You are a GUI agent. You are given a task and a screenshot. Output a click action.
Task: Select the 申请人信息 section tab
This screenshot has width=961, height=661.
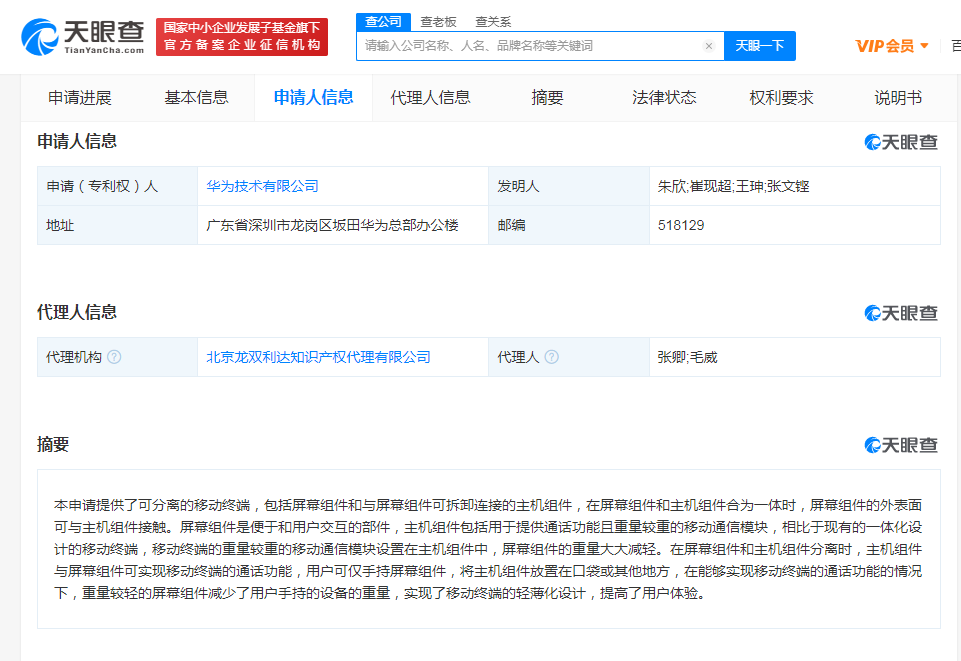313,97
